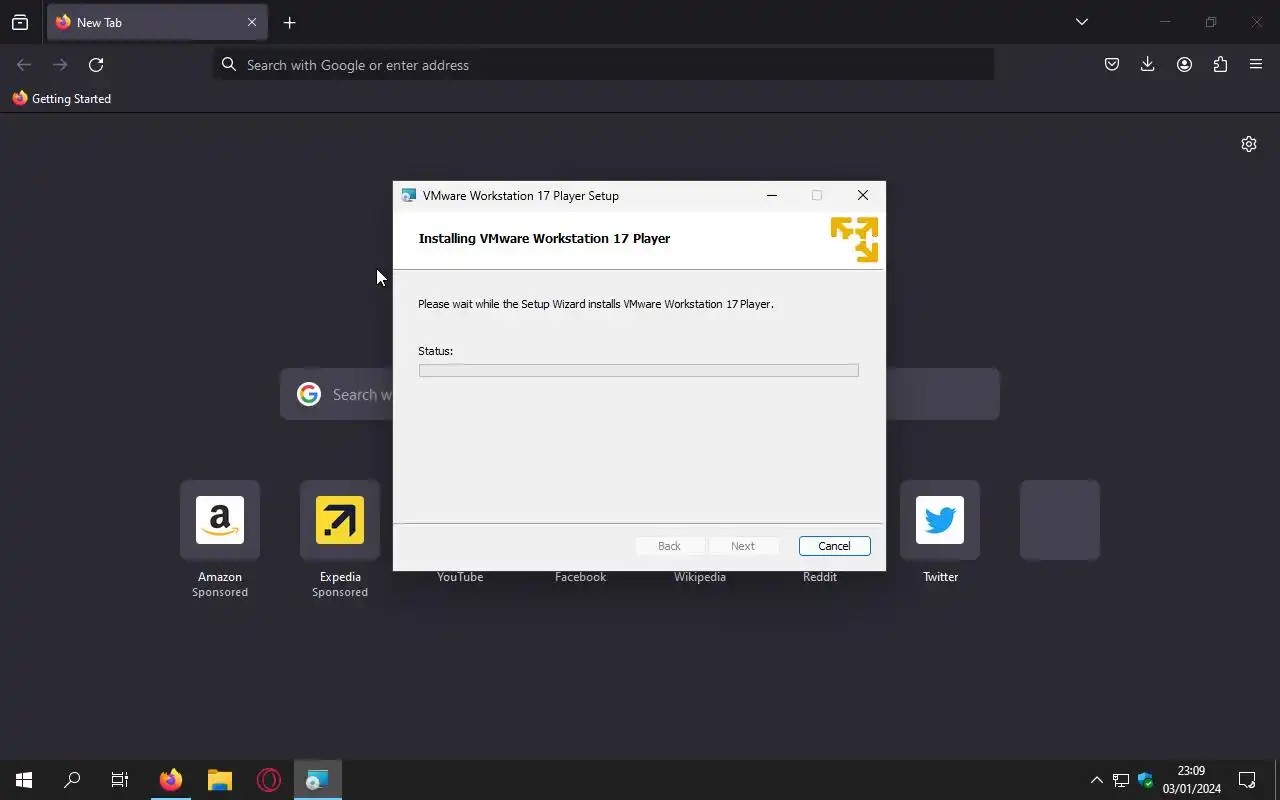Switch to Firefox on the taskbar
The width and height of the screenshot is (1280, 800).
pos(171,780)
